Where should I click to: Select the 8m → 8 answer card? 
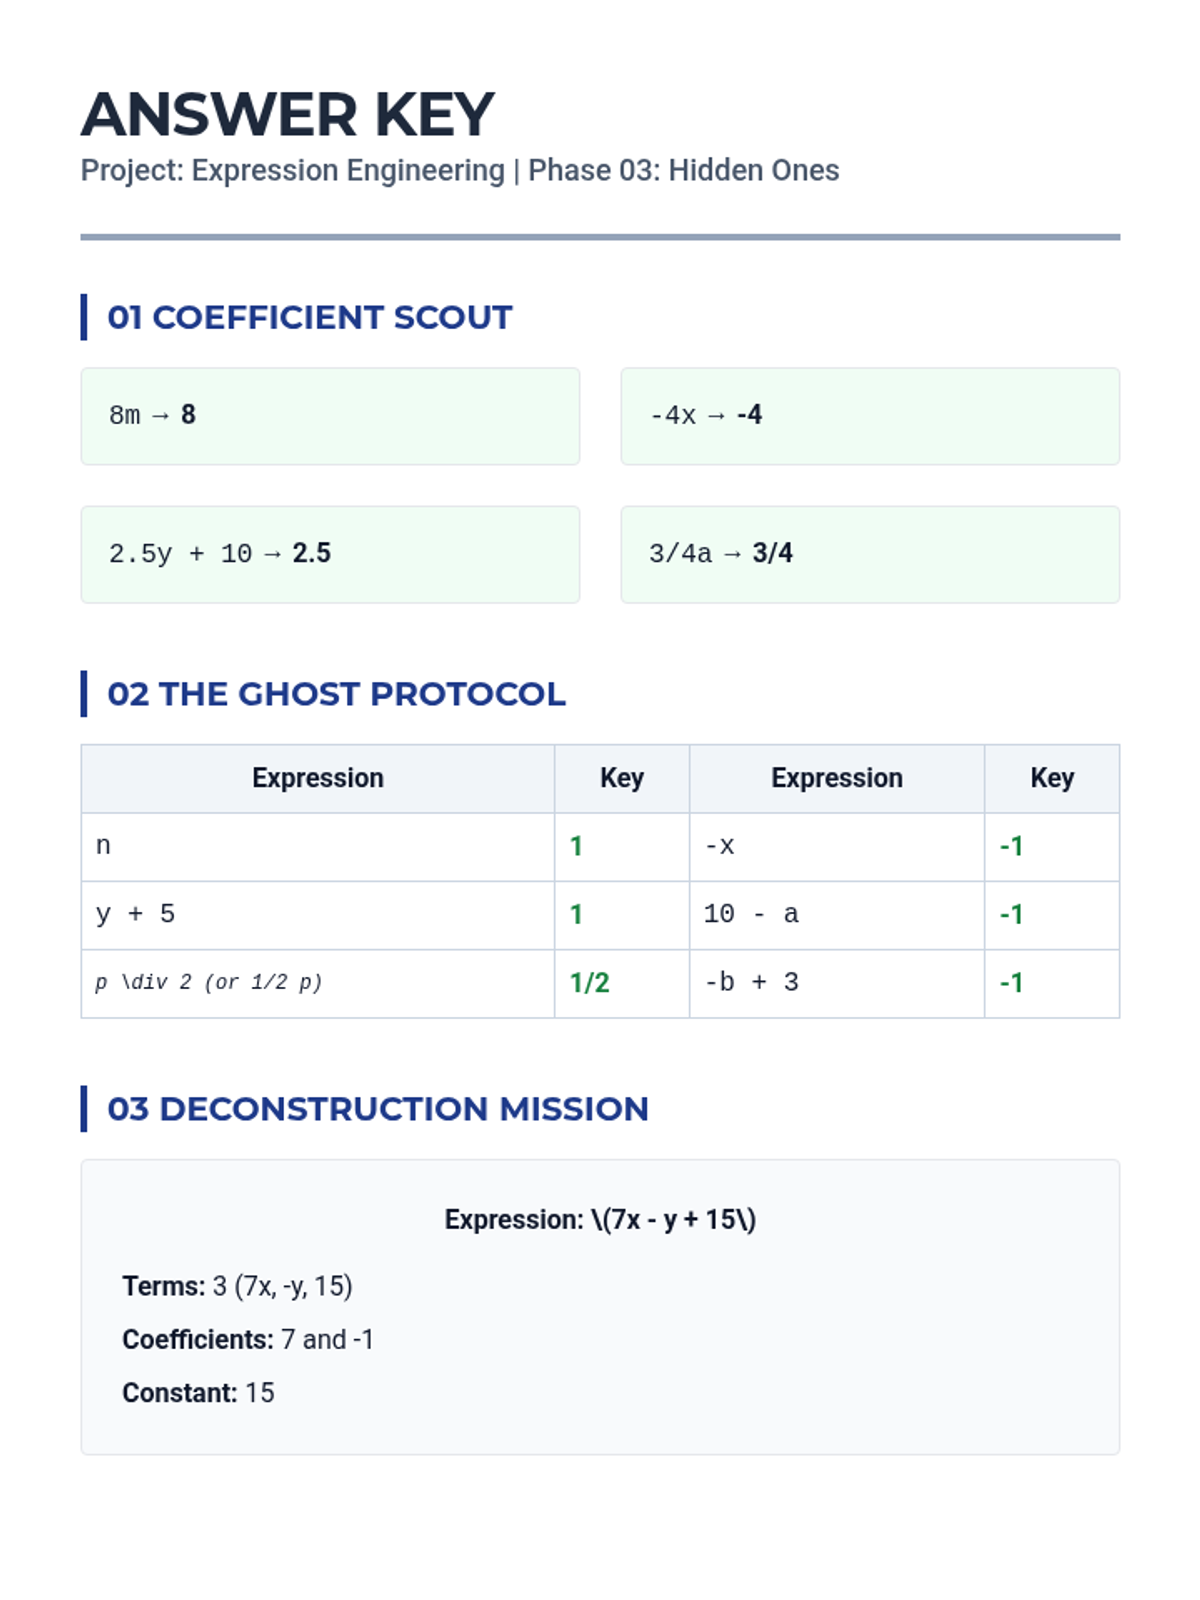[x=330, y=416]
